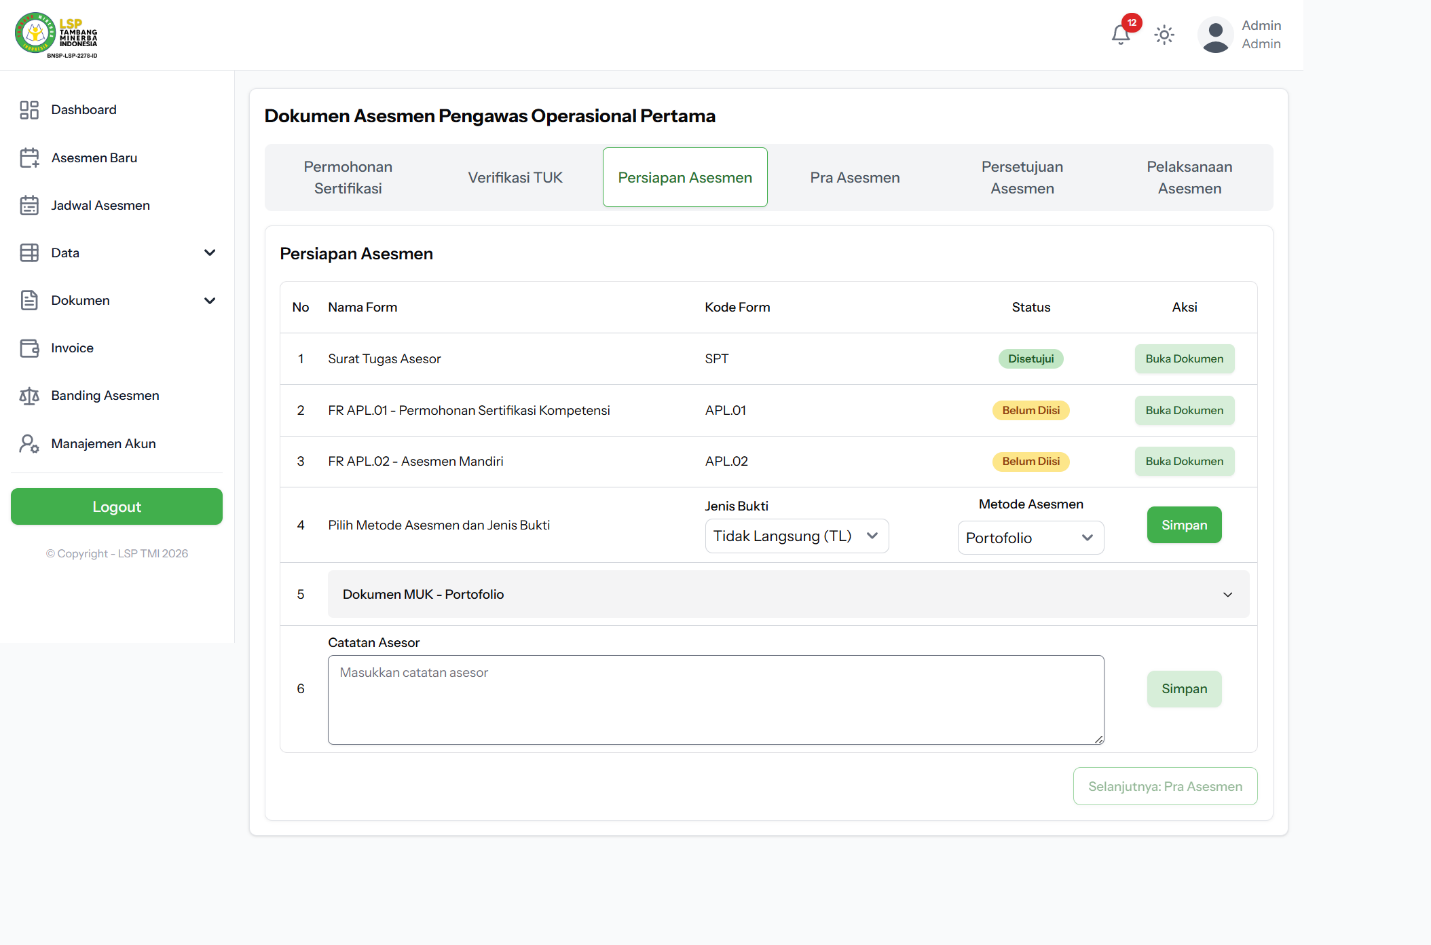This screenshot has width=1431, height=945.
Task: Open the FR APL.01 document
Action: (x=1185, y=410)
